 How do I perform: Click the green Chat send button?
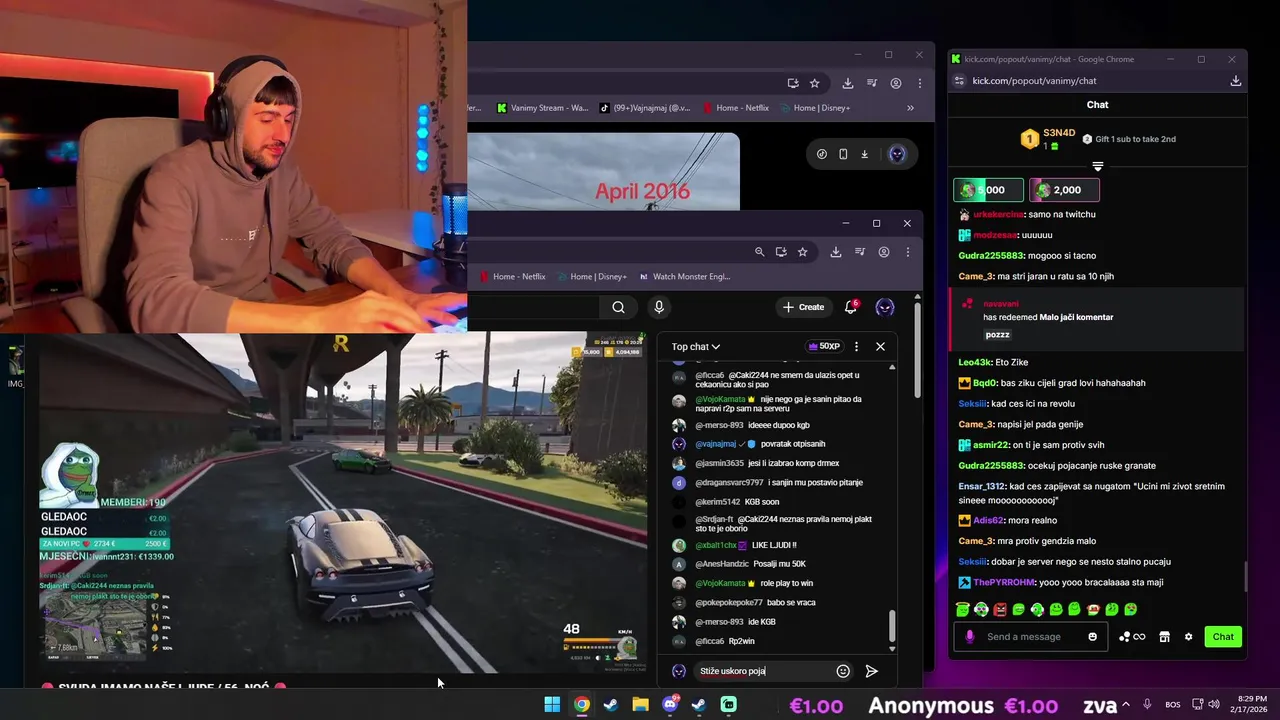pyautogui.click(x=1223, y=637)
